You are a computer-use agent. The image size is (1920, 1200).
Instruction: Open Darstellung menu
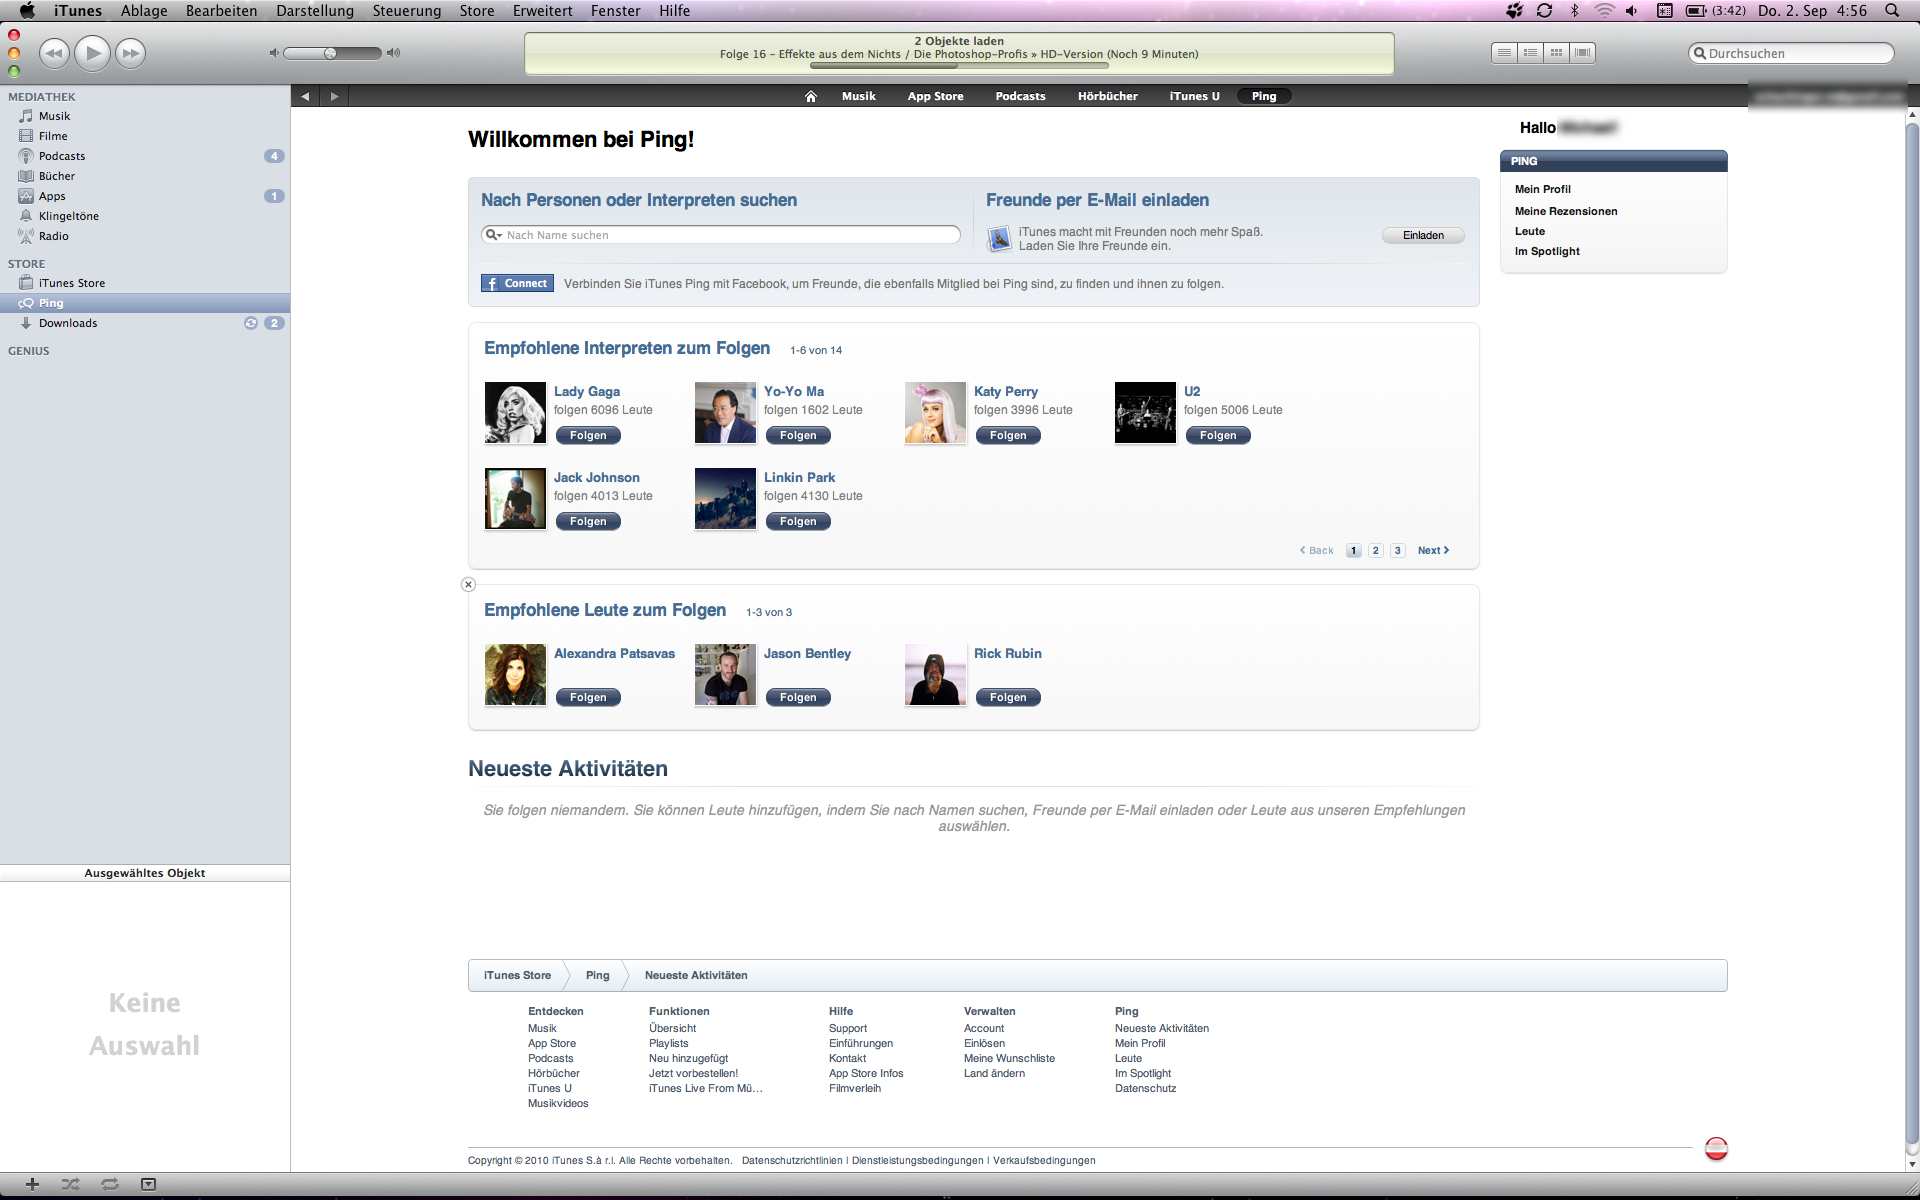315,11
